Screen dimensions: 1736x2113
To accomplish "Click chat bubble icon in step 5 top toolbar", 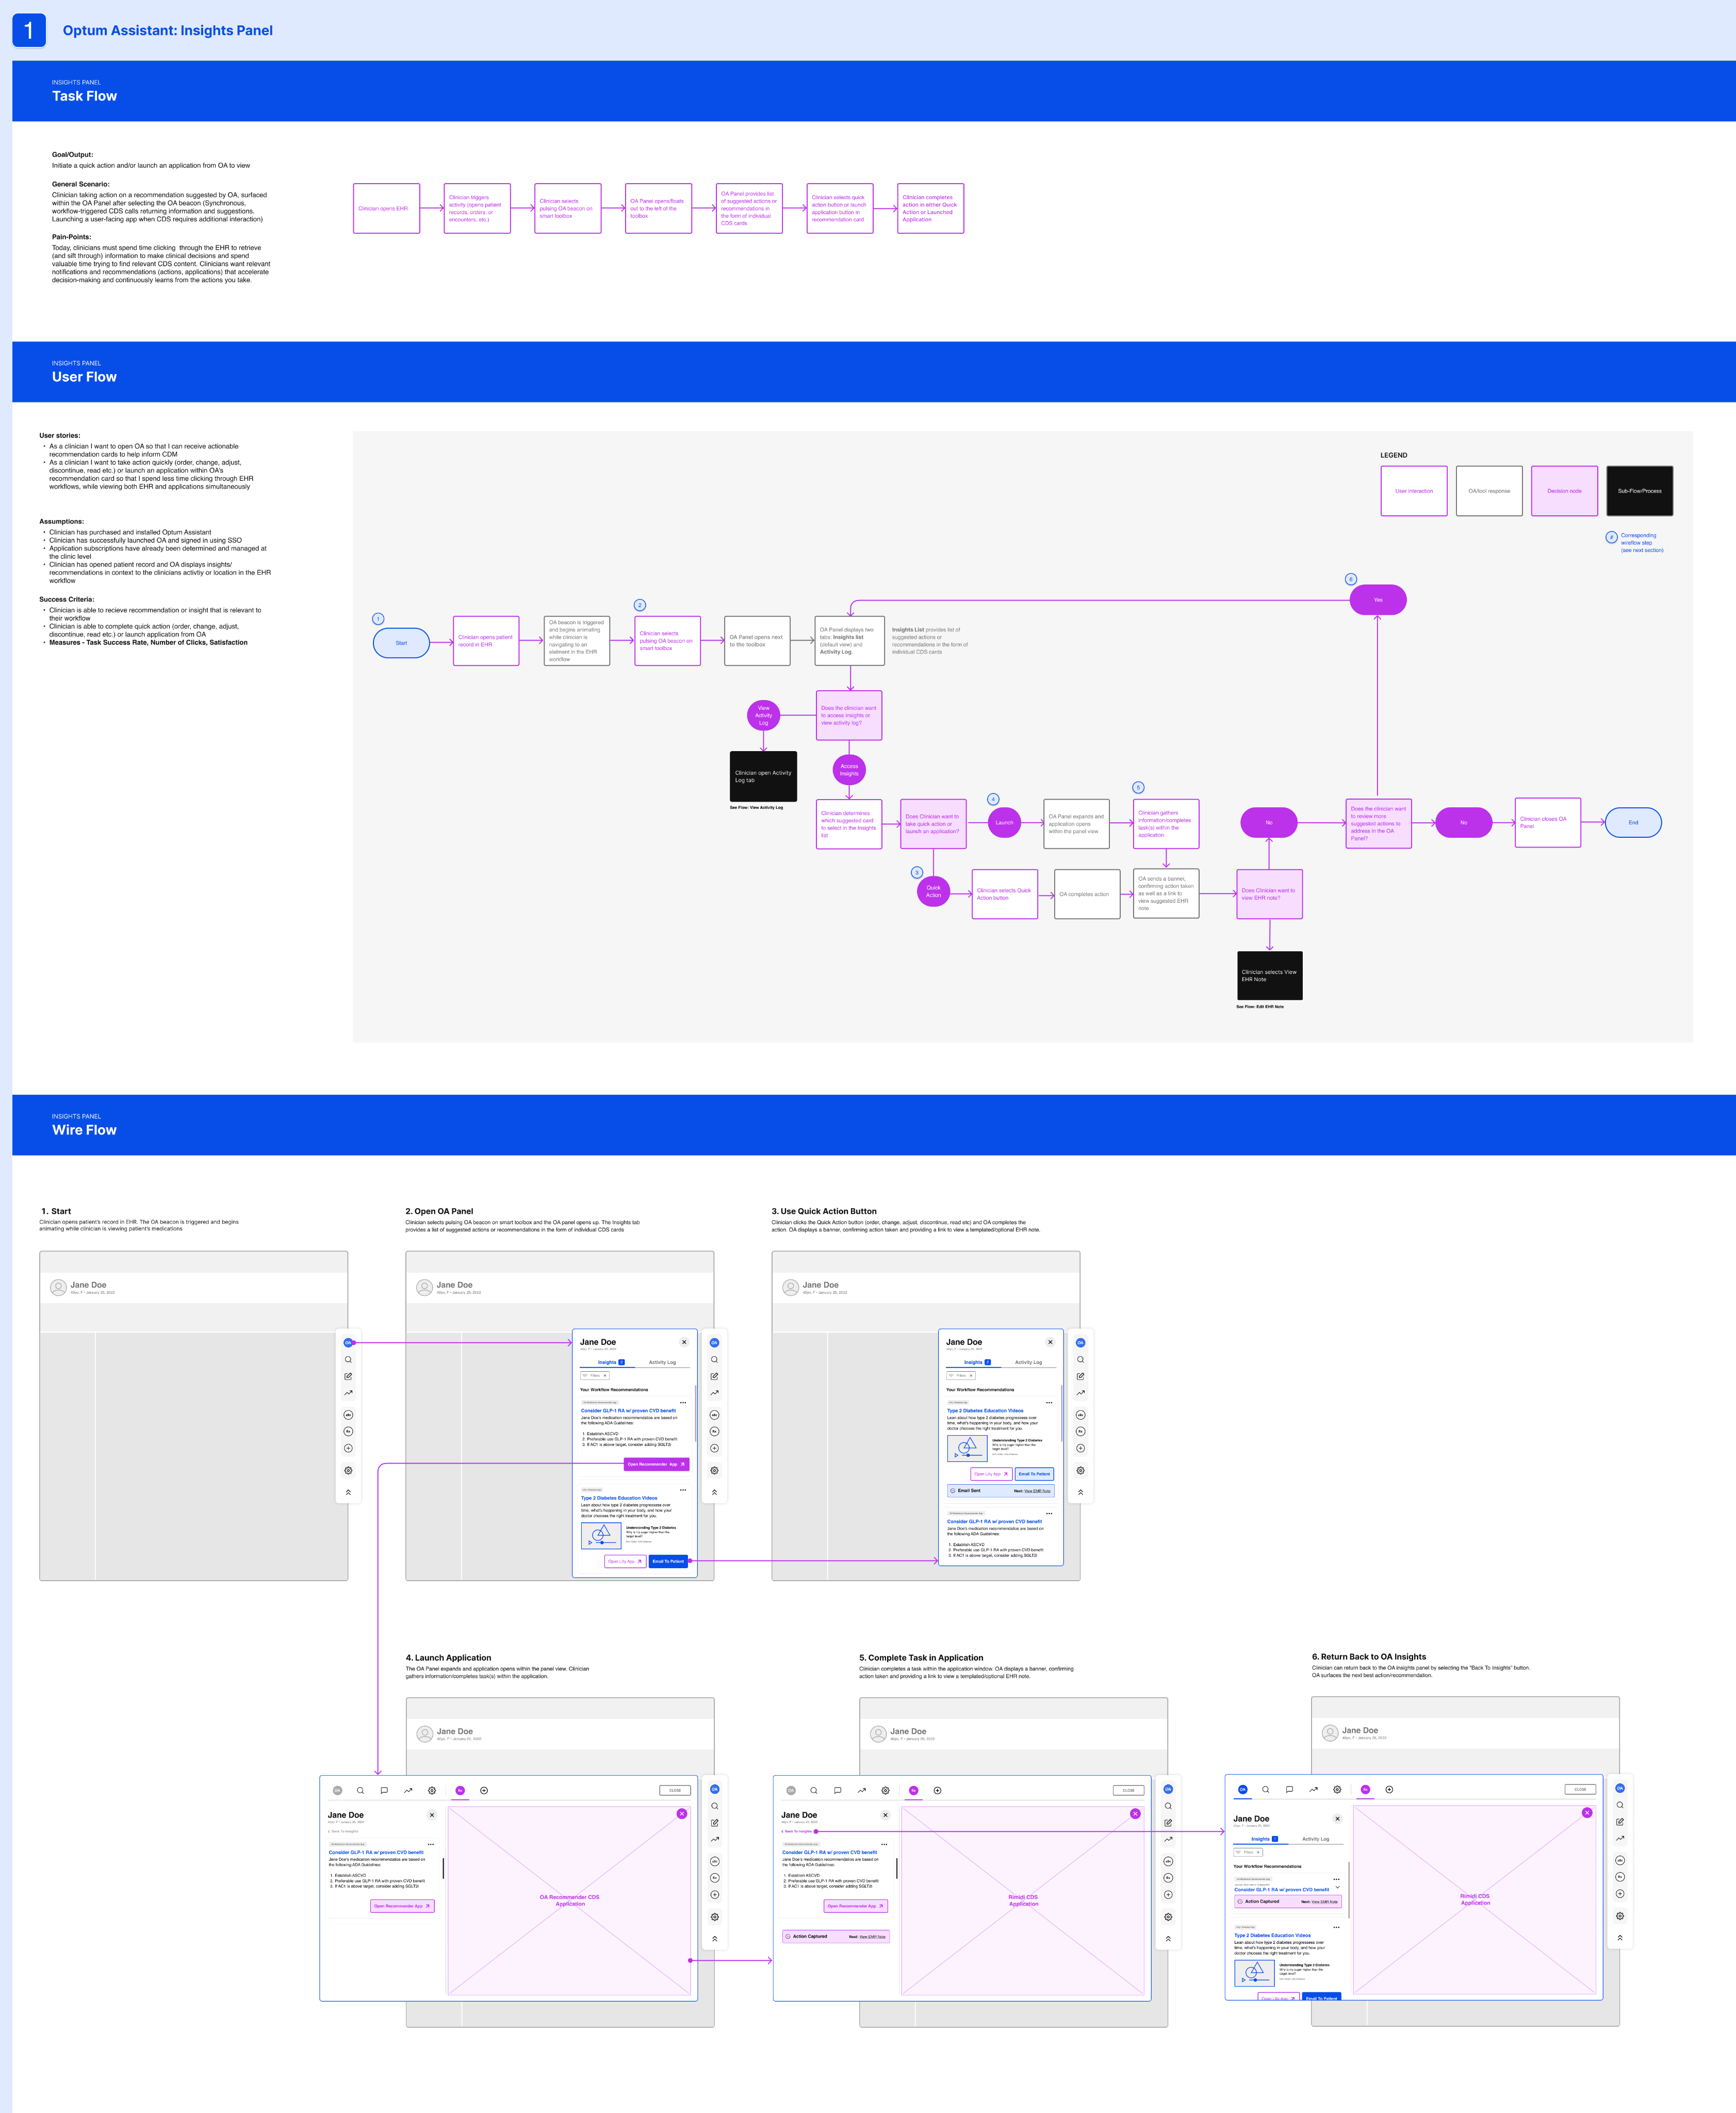I will (x=837, y=1790).
